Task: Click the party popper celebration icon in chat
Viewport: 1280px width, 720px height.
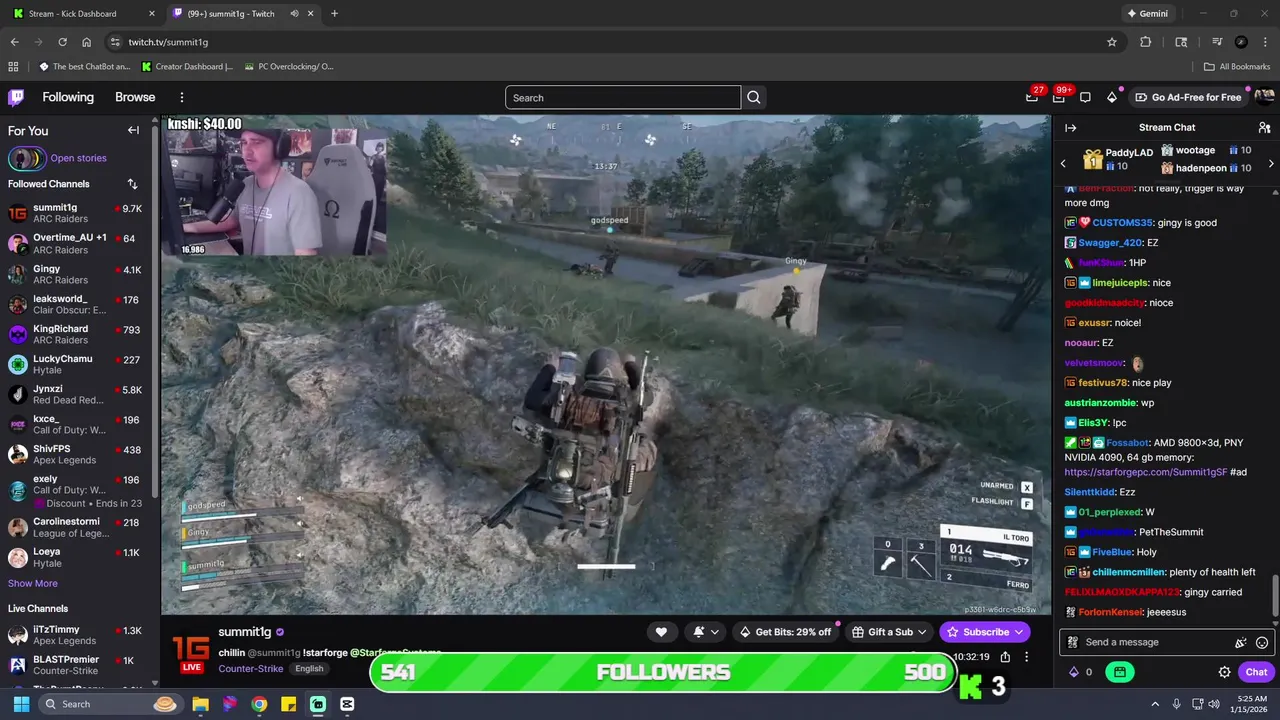Action: [1241, 642]
